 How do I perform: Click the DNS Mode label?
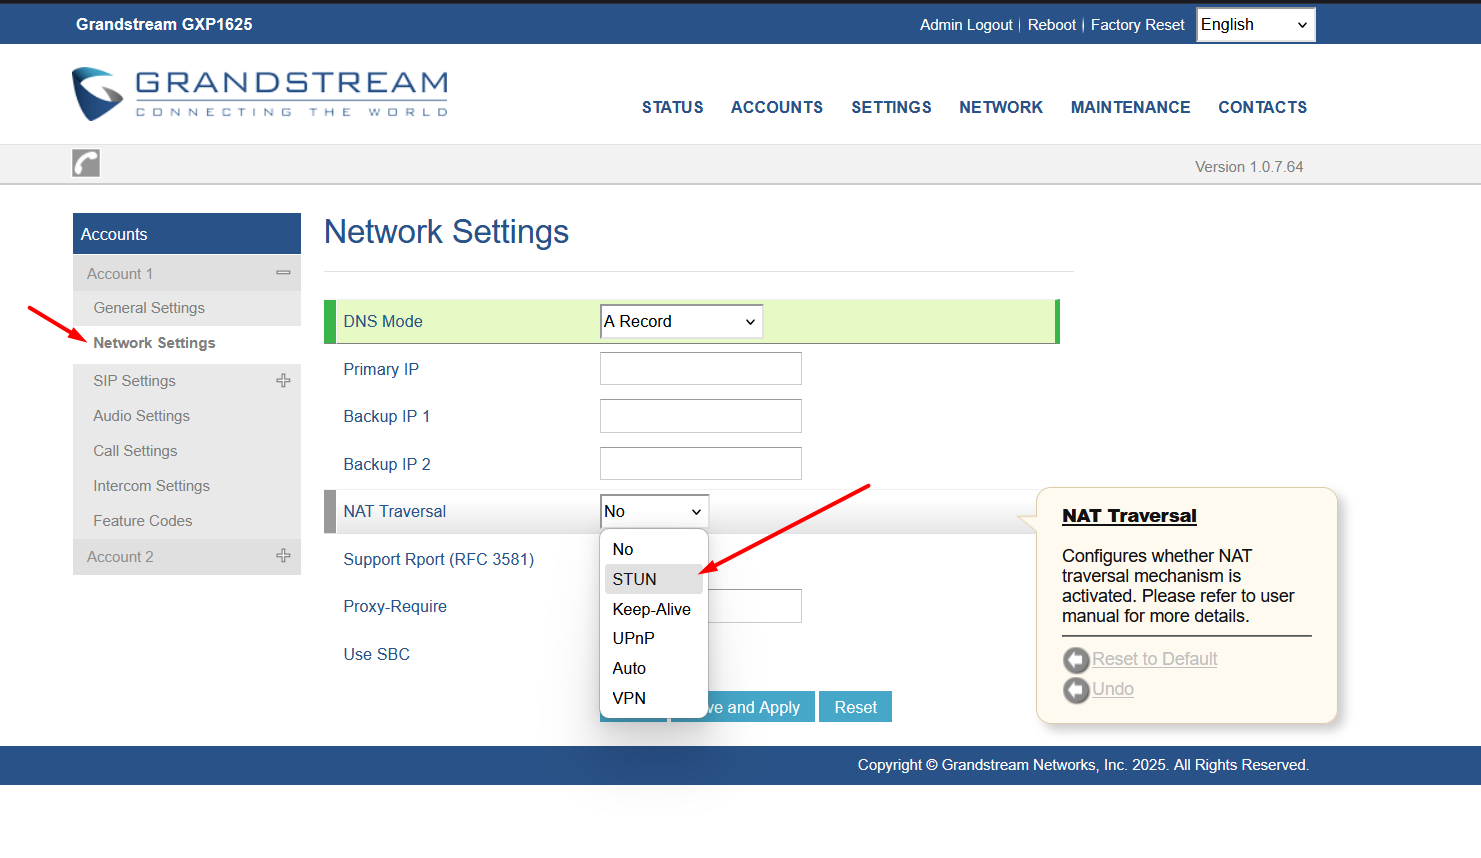pos(383,321)
